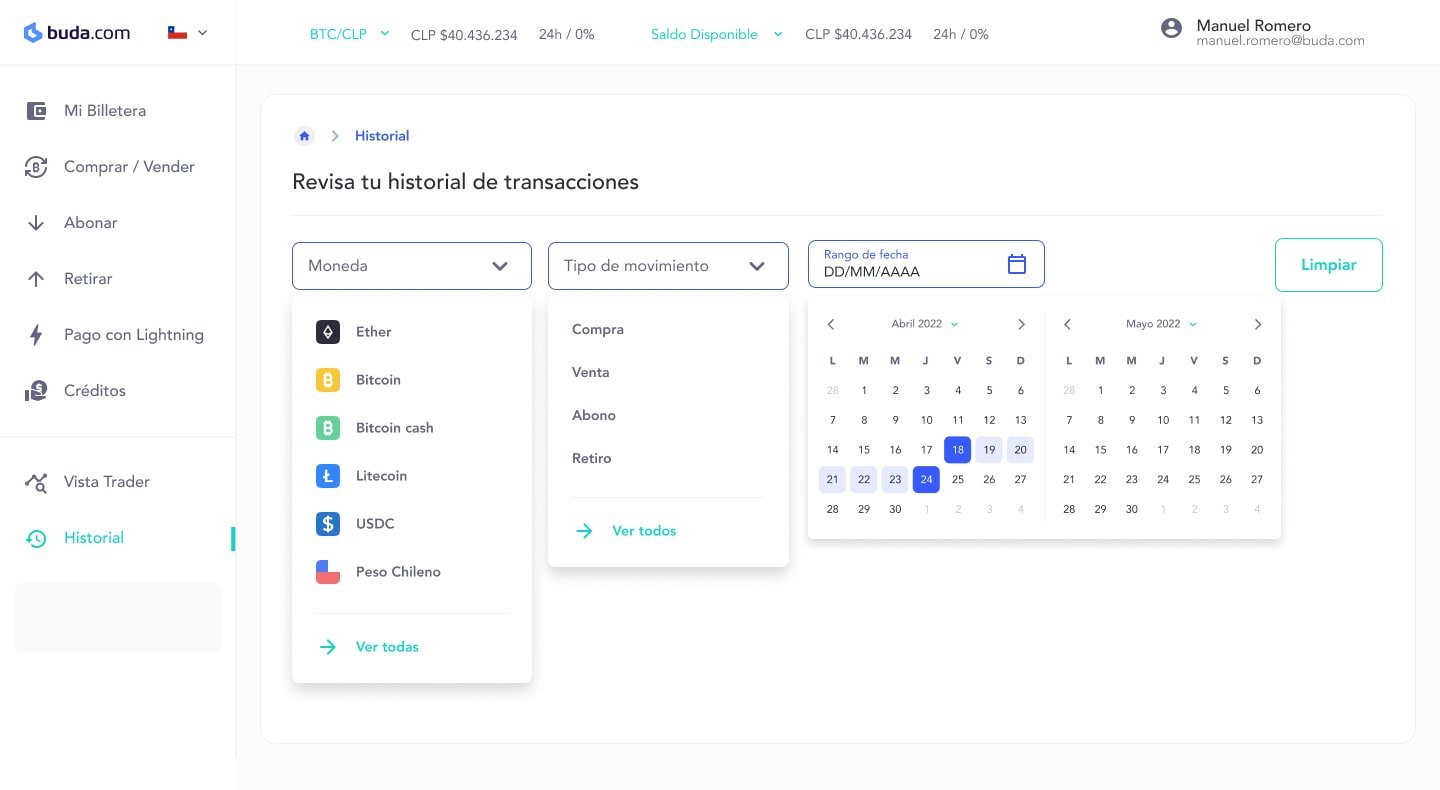Open the BTC/CLP market selector
The width and height of the screenshot is (1440, 790).
pos(348,34)
